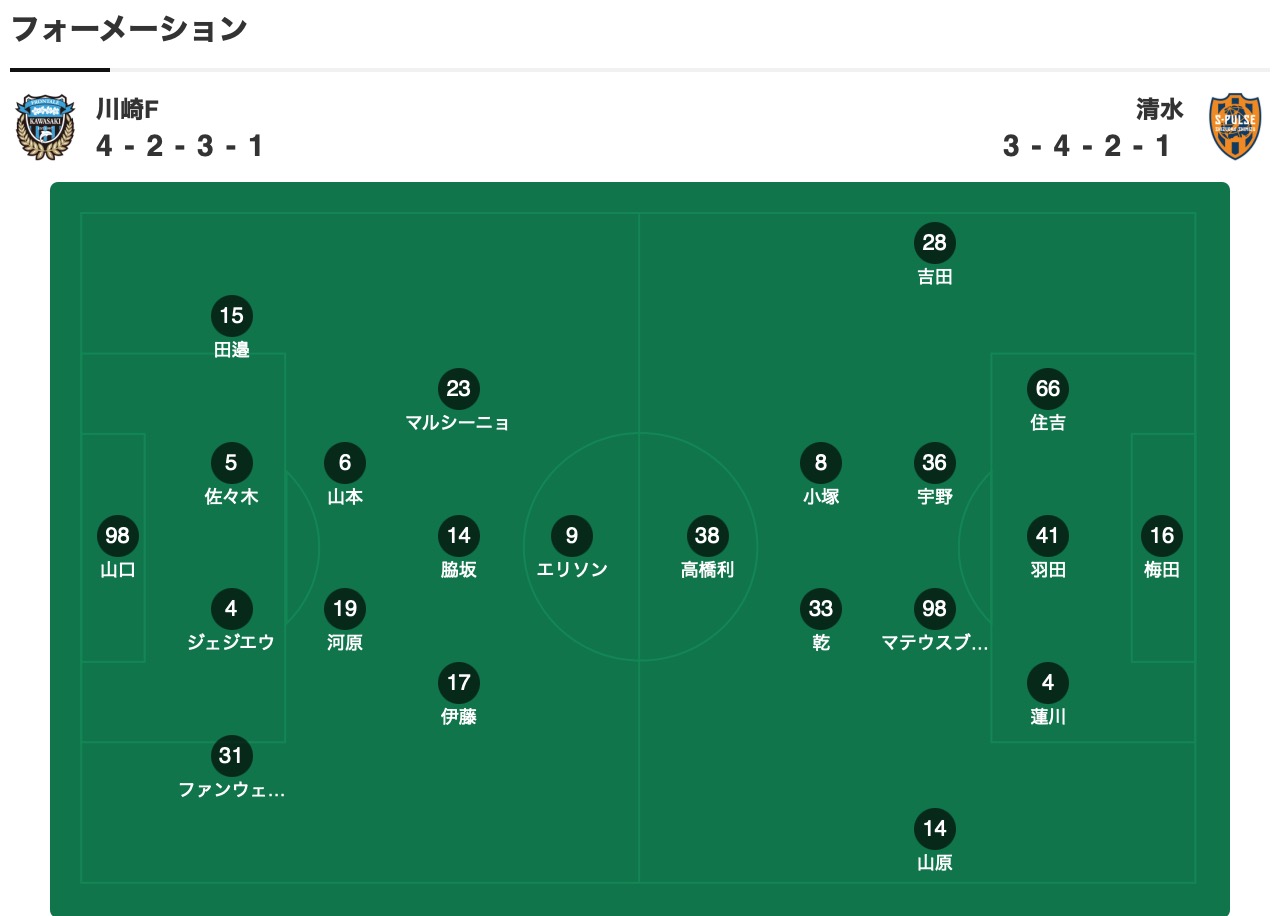This screenshot has height=916, width=1274.
Task: Click player number 66 住吉
Action: 1048,389
